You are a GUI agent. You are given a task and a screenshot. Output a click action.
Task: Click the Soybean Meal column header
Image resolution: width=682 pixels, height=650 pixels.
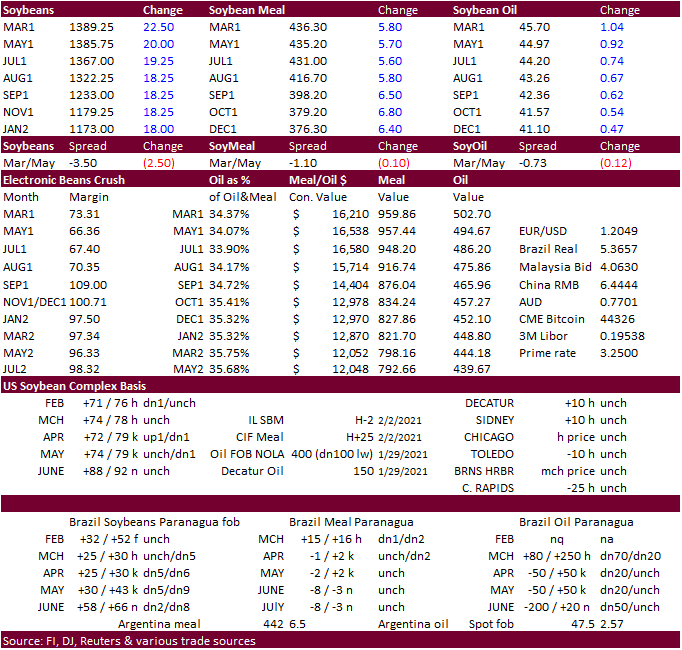(x=249, y=10)
